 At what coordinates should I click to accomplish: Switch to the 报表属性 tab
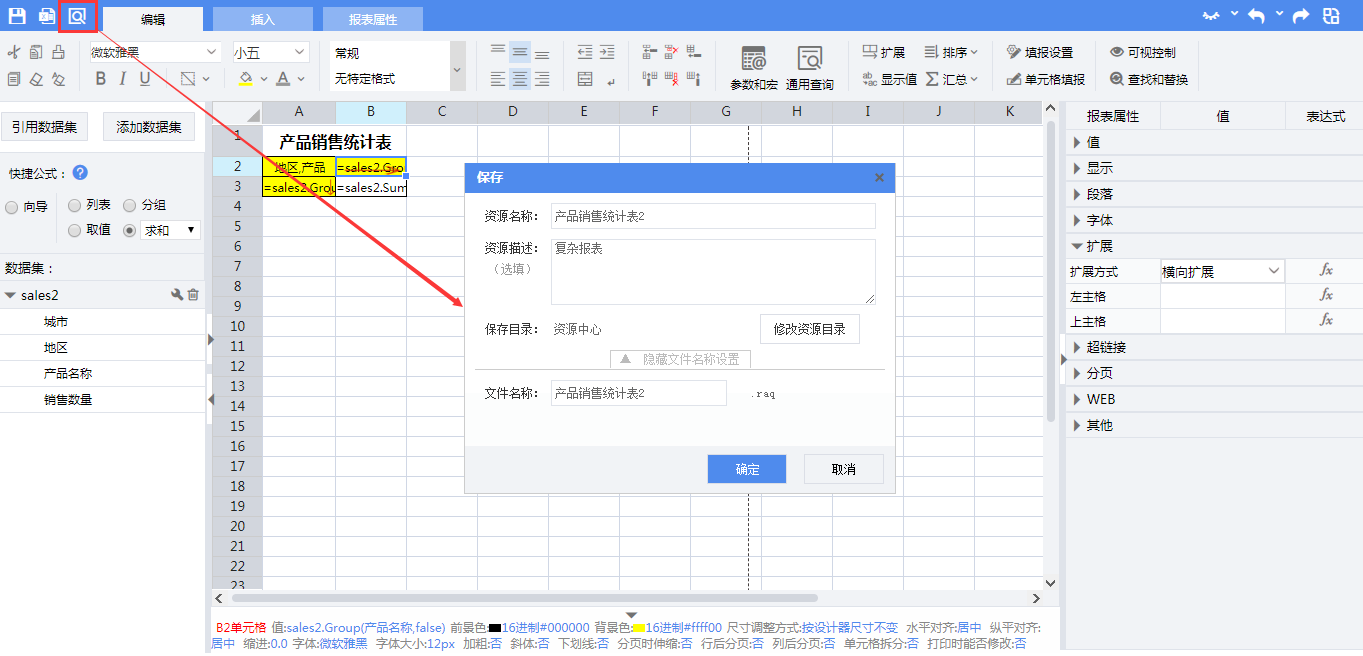coord(372,19)
